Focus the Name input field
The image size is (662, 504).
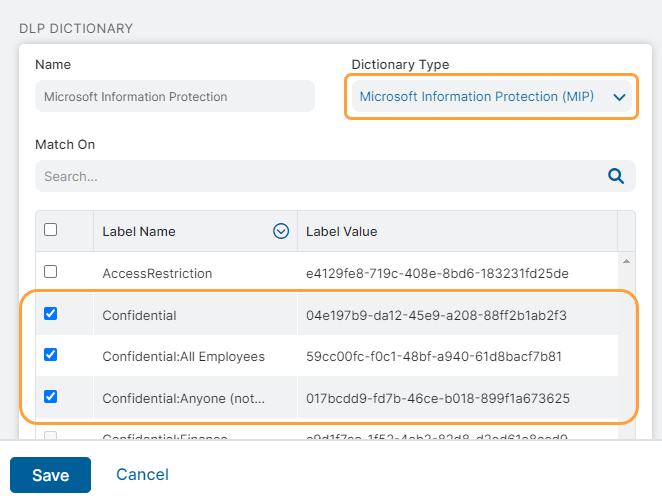click(x=175, y=96)
